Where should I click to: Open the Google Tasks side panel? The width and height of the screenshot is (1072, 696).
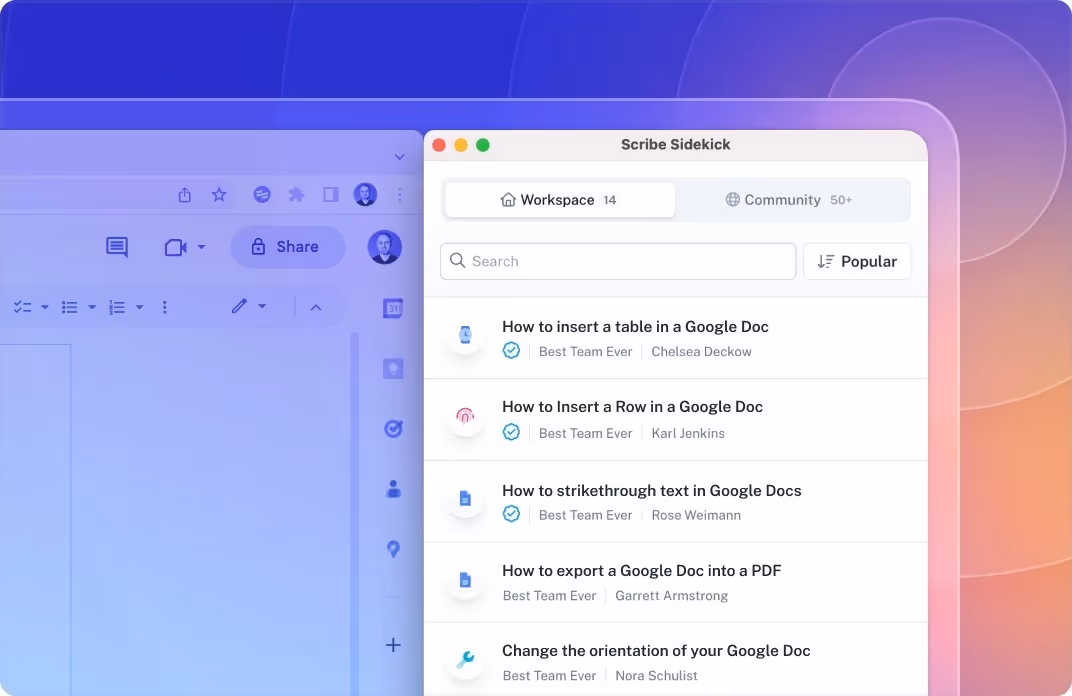[x=393, y=428]
